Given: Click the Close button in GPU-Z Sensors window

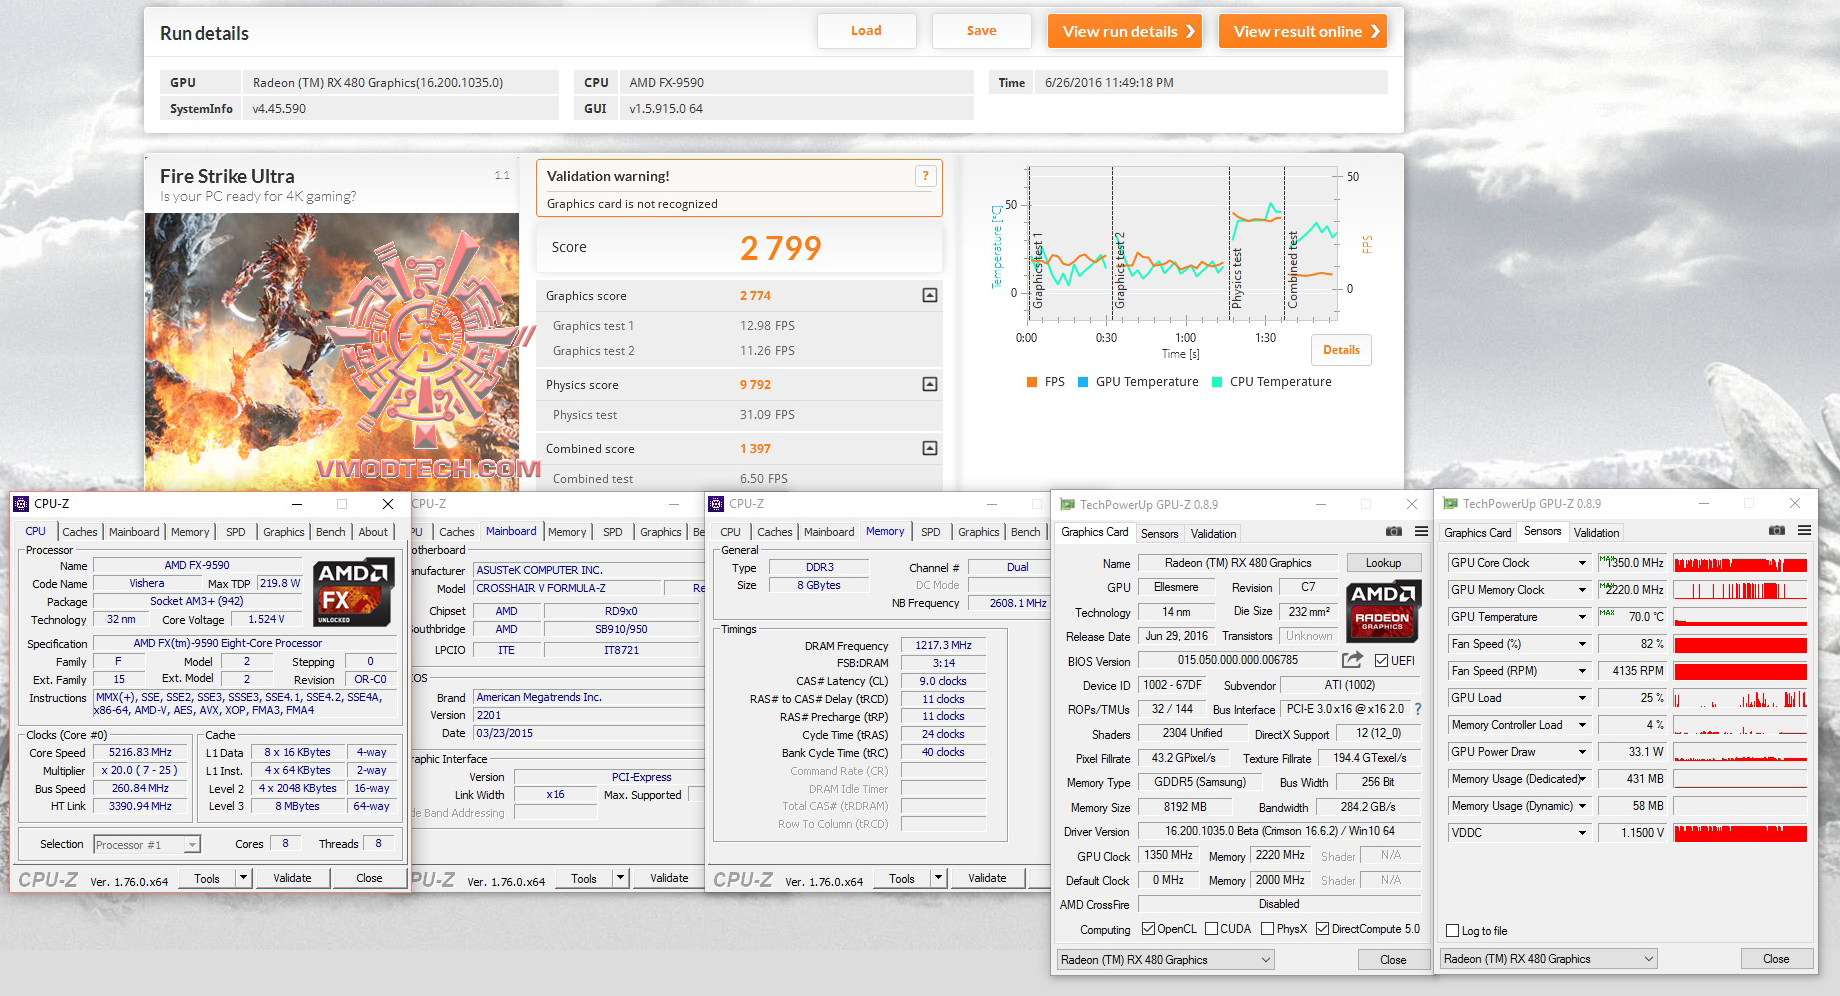Looking at the screenshot, I should pos(1776,959).
